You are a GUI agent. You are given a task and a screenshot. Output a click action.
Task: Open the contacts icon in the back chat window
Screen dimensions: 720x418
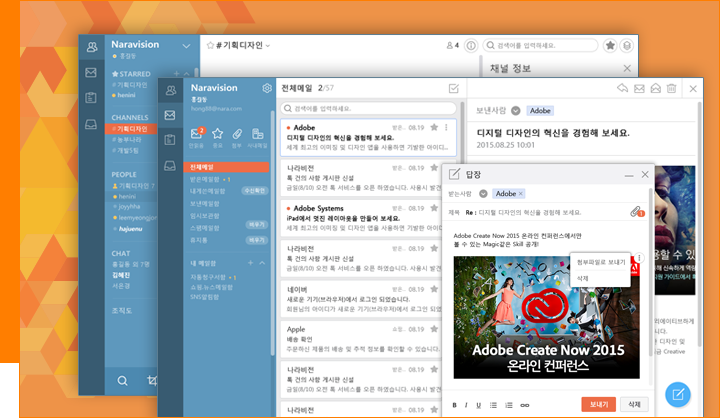coord(92,47)
